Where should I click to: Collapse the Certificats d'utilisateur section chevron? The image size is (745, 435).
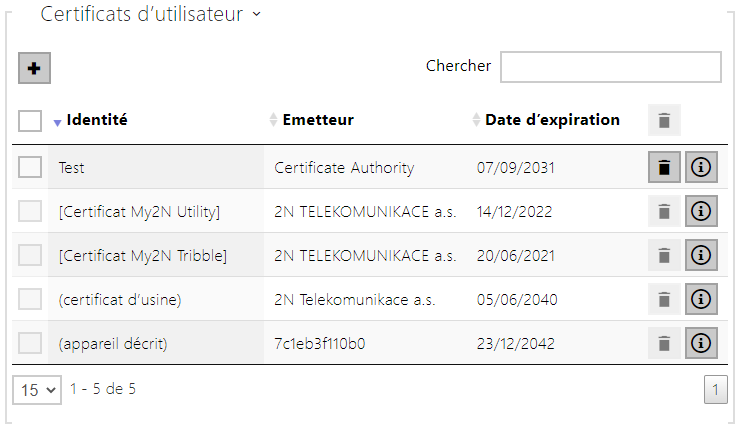257,14
